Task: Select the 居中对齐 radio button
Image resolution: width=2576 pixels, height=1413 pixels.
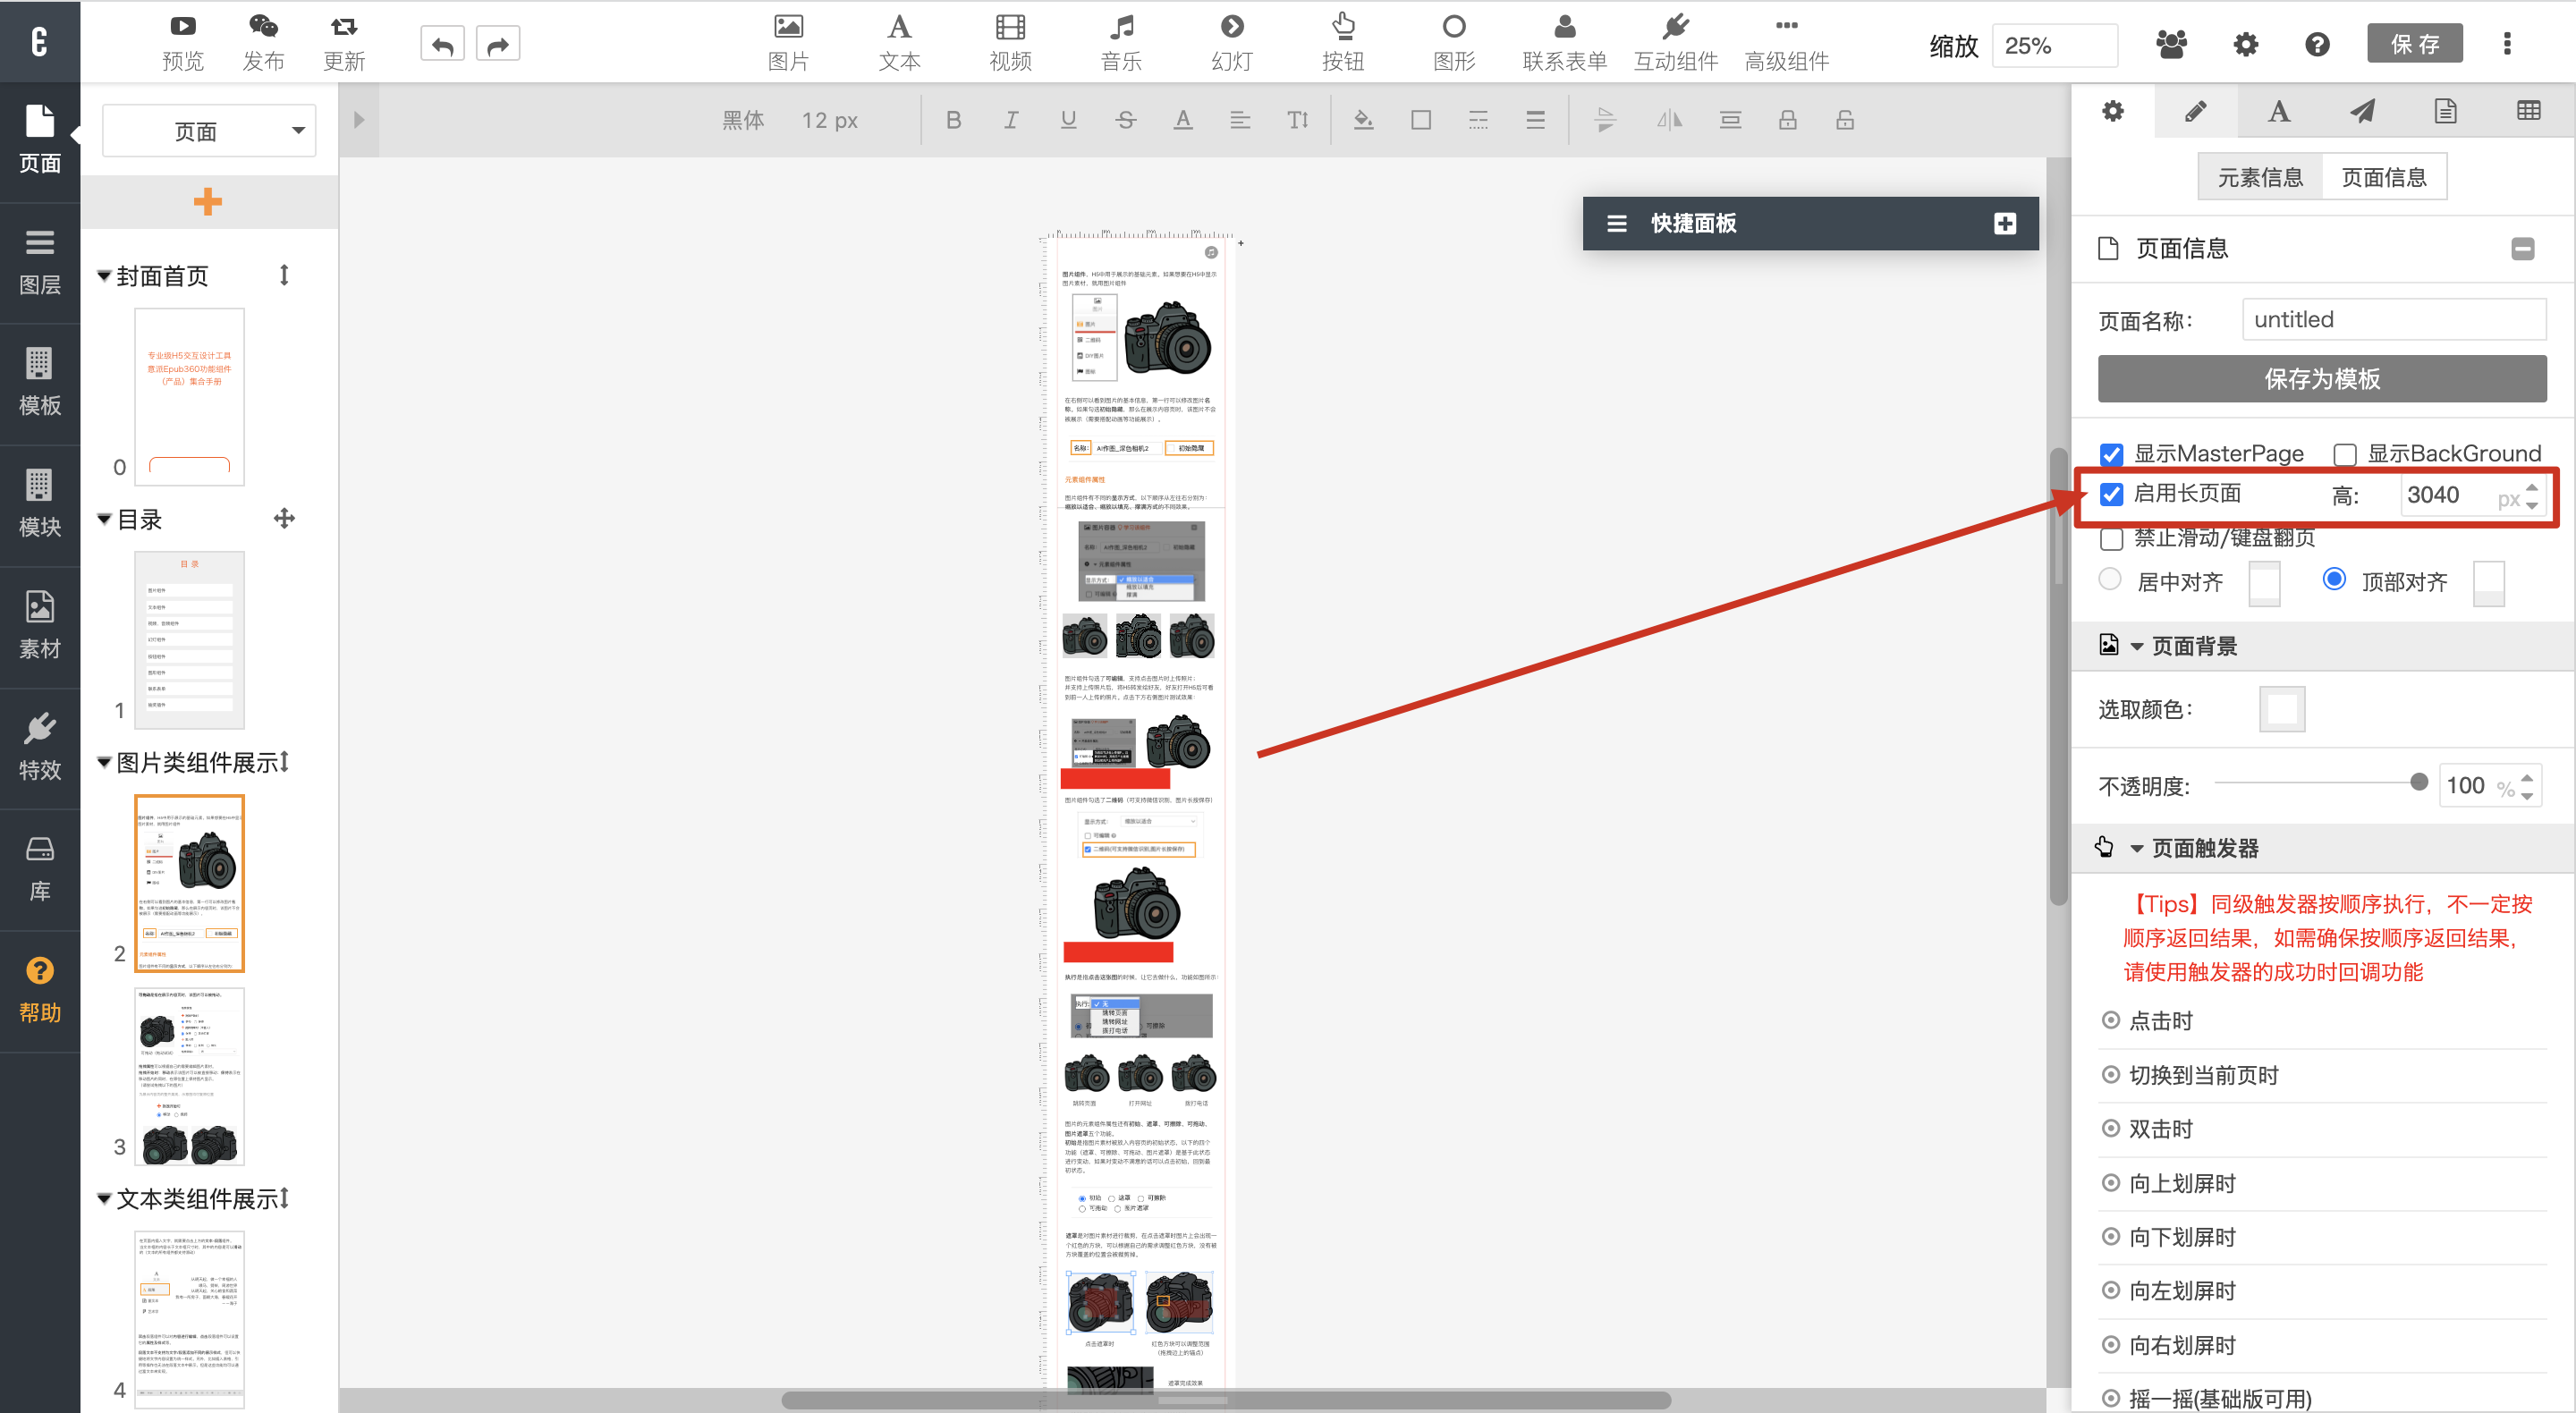Action: click(x=2110, y=580)
